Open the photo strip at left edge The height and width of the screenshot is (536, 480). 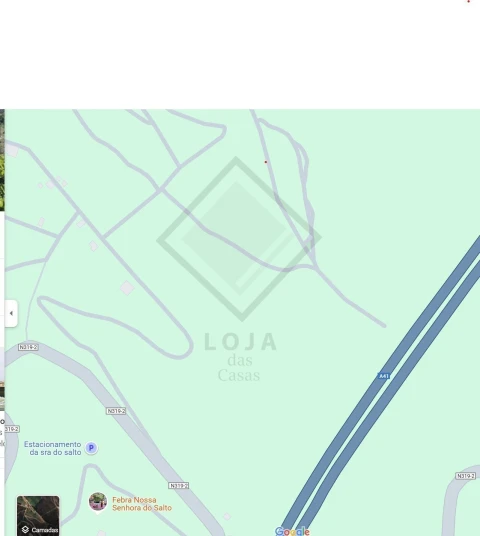(2, 160)
